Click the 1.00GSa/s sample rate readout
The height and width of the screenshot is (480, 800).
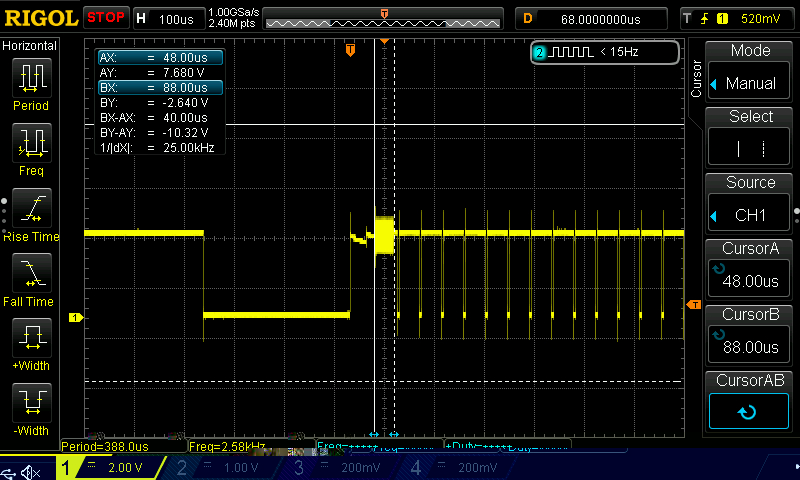[x=234, y=12]
